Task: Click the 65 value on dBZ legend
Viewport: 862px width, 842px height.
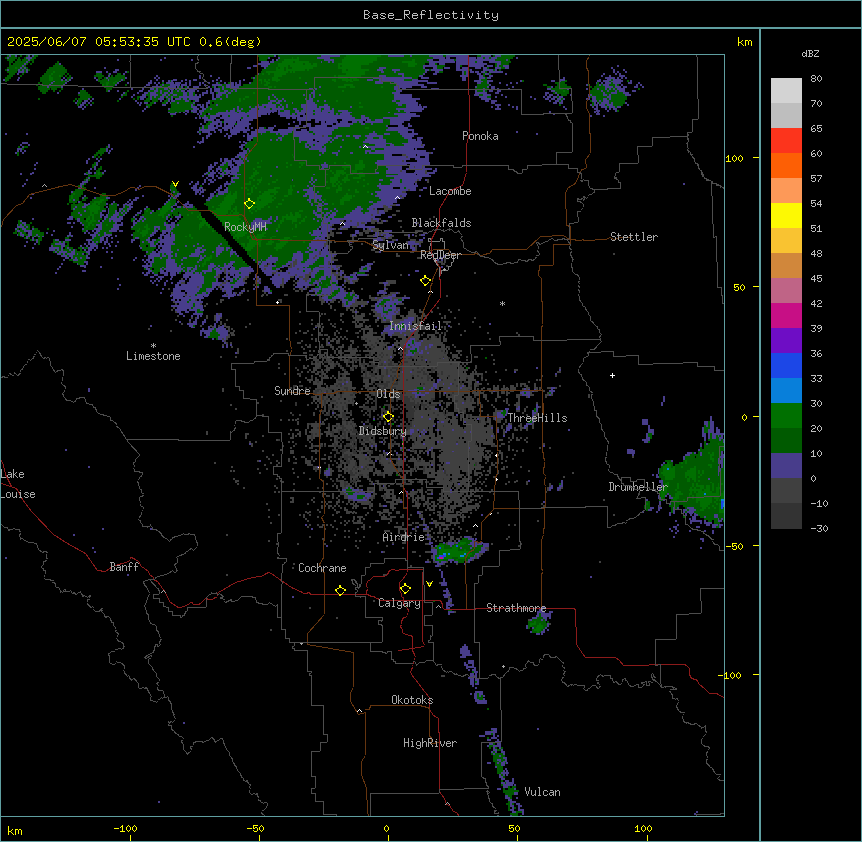Action: [816, 128]
